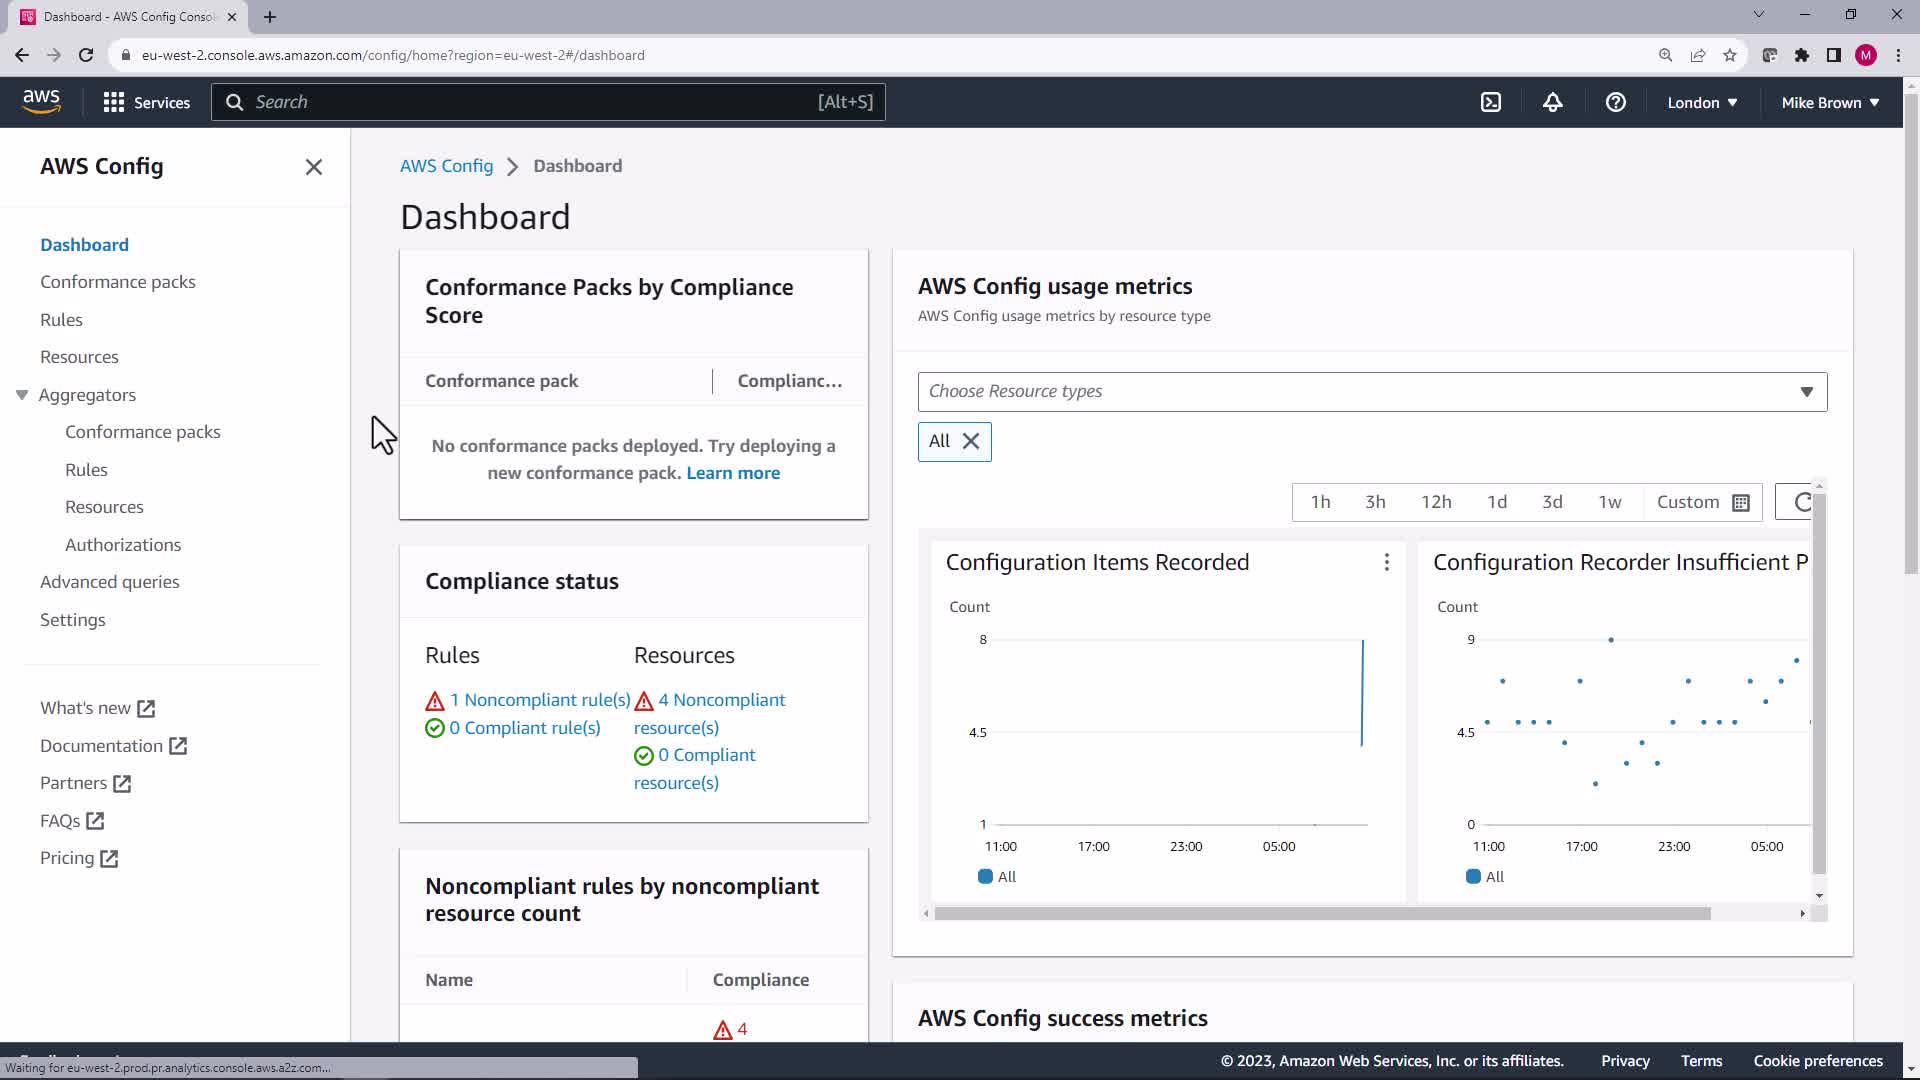Expand the Choose Resource types dropdown
This screenshot has height=1080, width=1920.
1372,391
